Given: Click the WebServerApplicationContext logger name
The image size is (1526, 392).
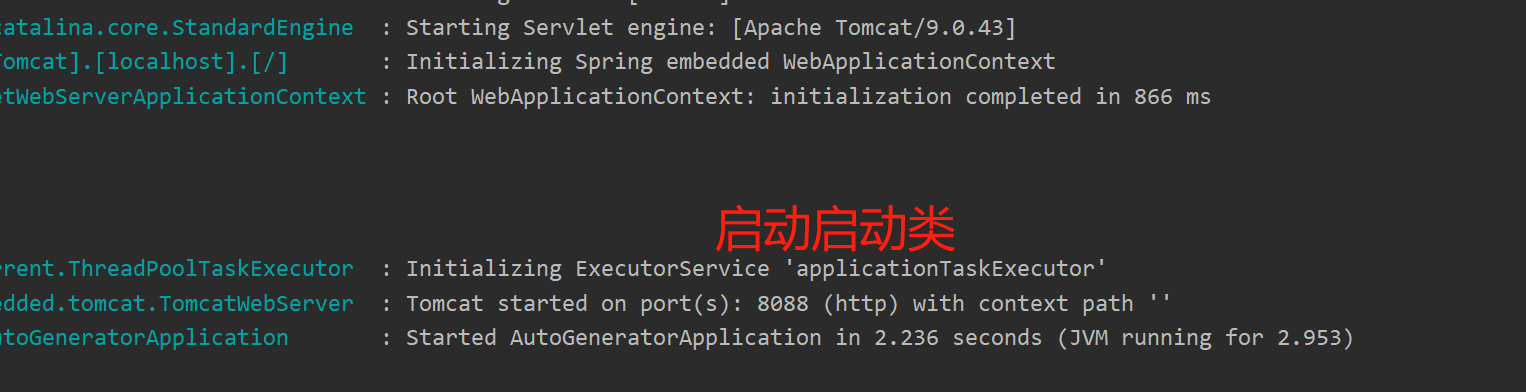Looking at the screenshot, I should pos(183,97).
